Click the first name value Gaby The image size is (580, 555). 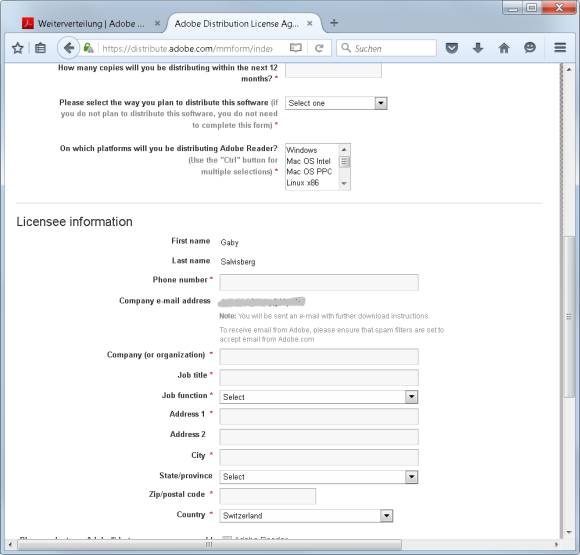(x=229, y=242)
